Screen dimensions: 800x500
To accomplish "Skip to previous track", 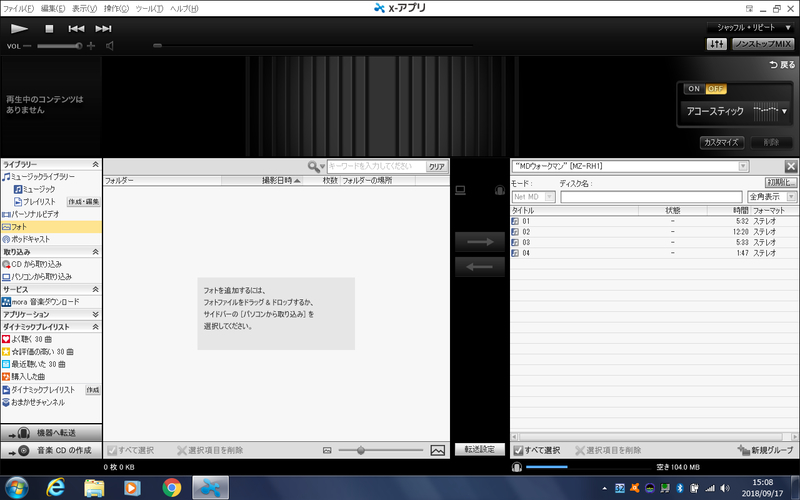I will click(76, 29).
